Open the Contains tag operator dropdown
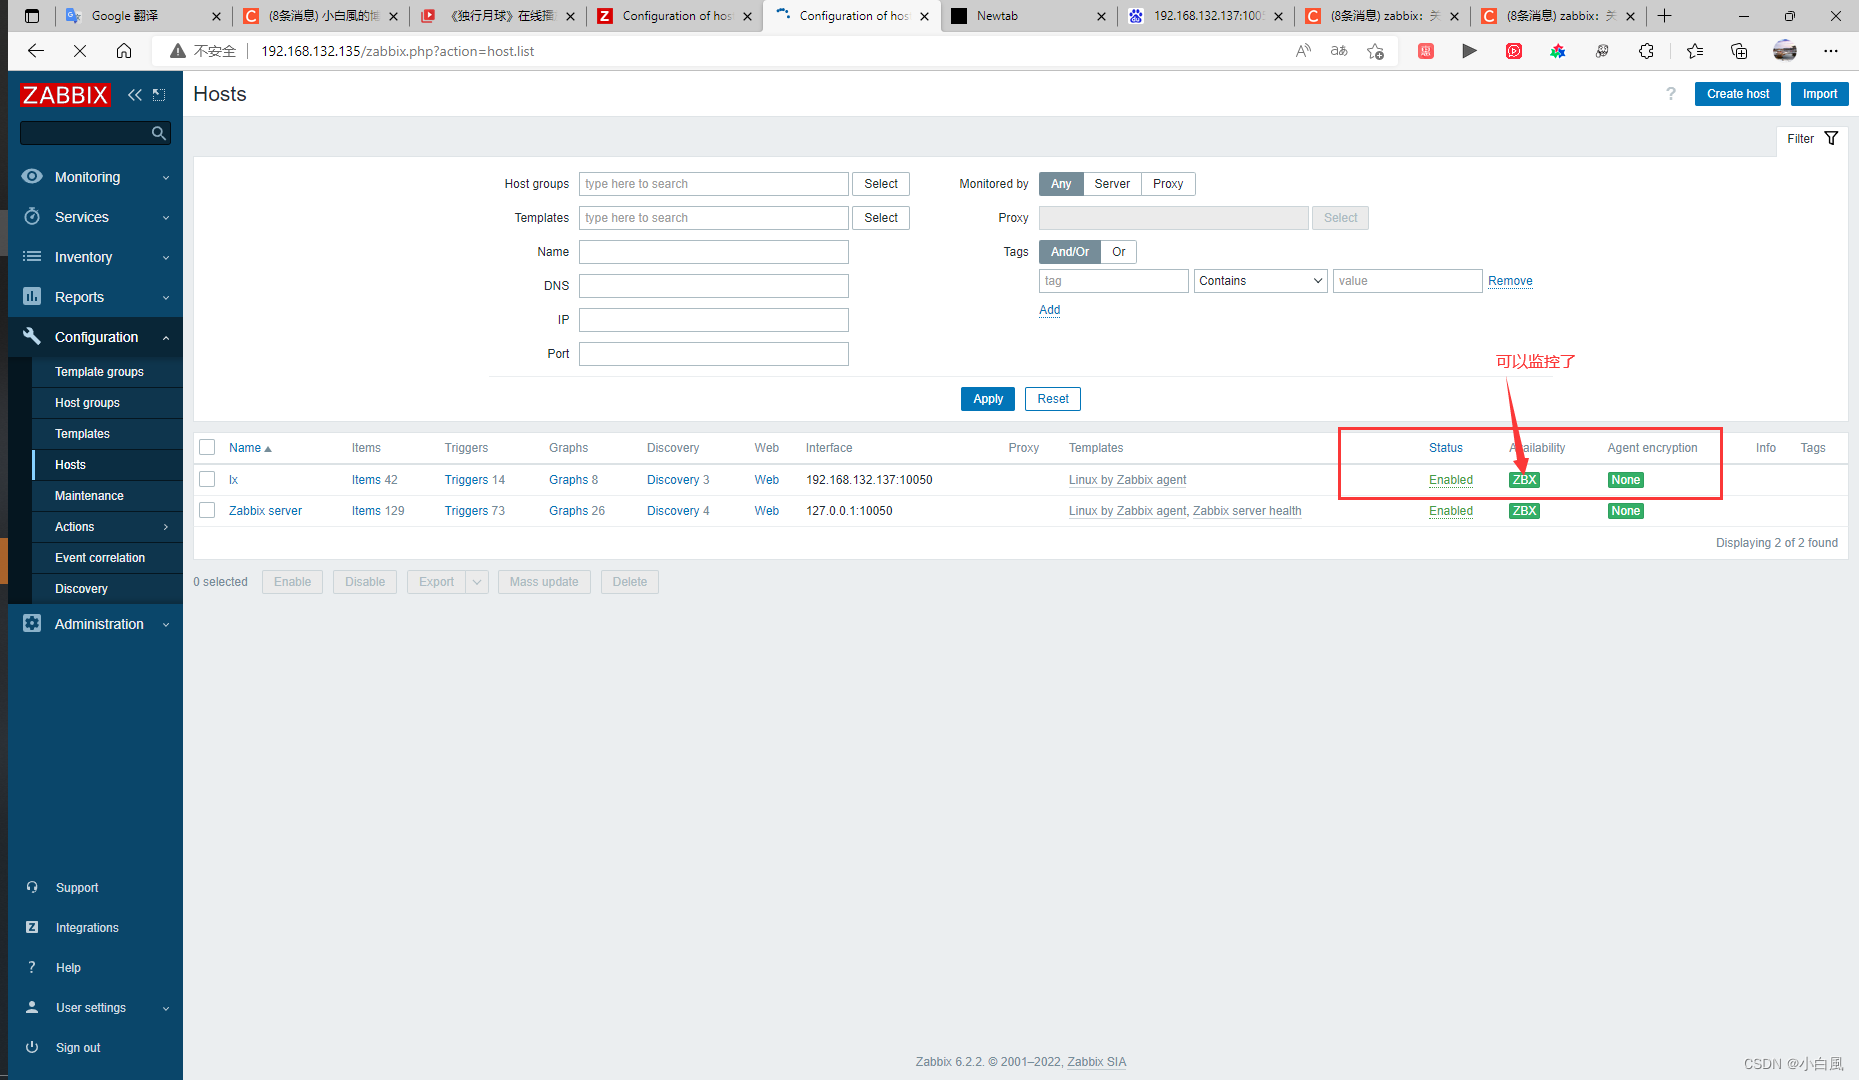 1260,281
